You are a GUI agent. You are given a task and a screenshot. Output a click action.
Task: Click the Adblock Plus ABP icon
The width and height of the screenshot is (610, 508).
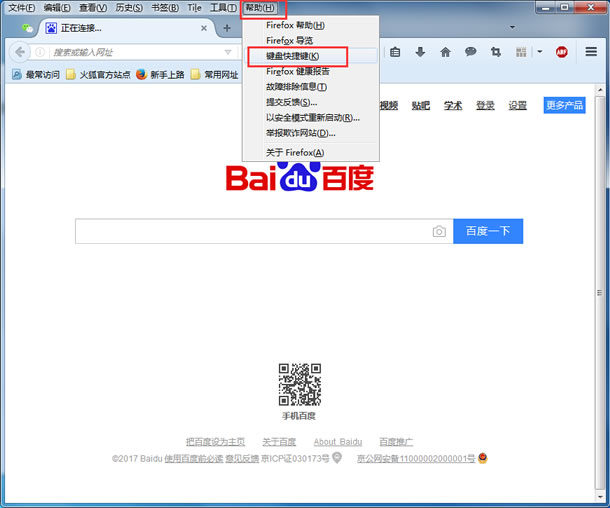[x=561, y=52]
